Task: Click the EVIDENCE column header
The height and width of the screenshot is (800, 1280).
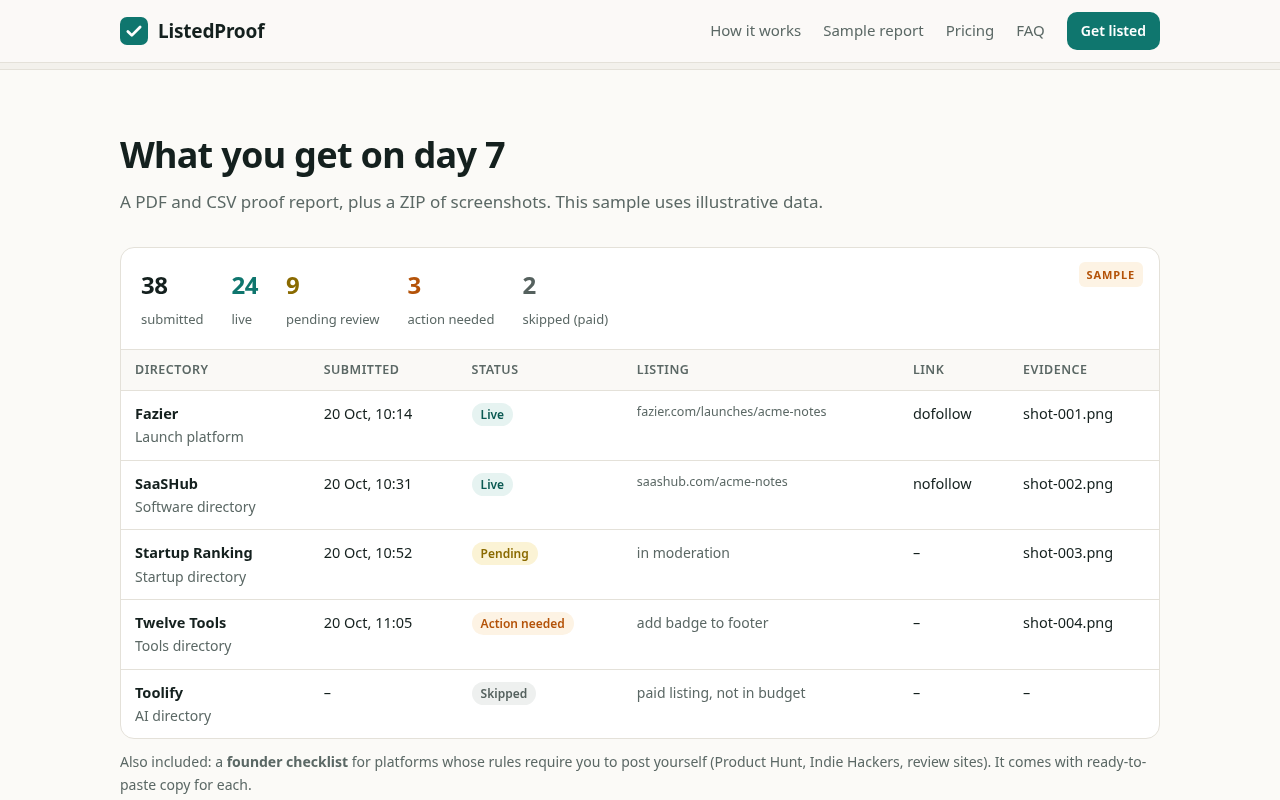Action: 1055,370
